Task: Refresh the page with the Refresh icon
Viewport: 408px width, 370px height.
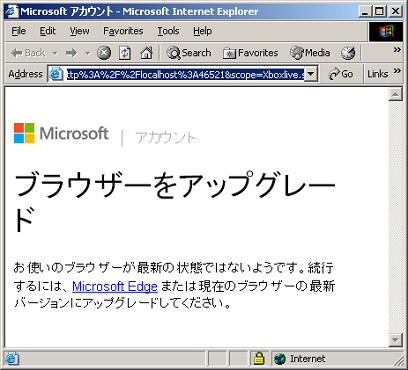Action: pos(125,53)
